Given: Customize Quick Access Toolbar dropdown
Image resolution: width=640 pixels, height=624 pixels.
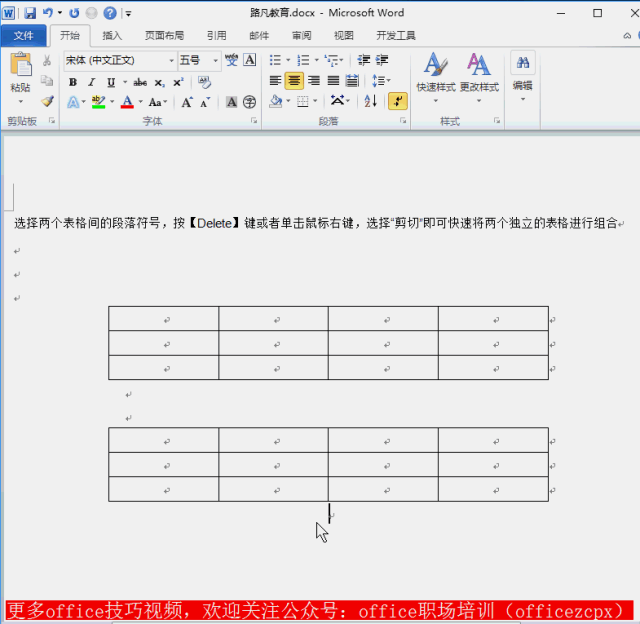Looking at the screenshot, I should (x=128, y=13).
